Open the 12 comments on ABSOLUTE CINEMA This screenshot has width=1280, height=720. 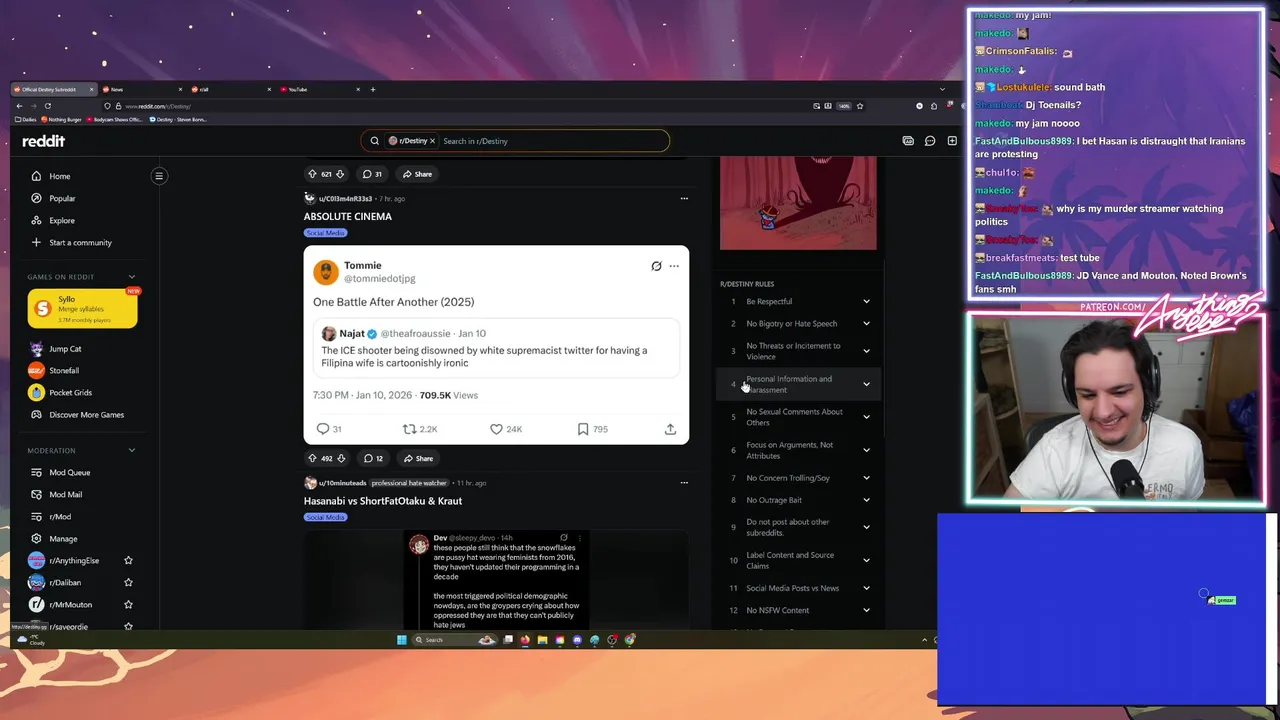pyautogui.click(x=373, y=458)
